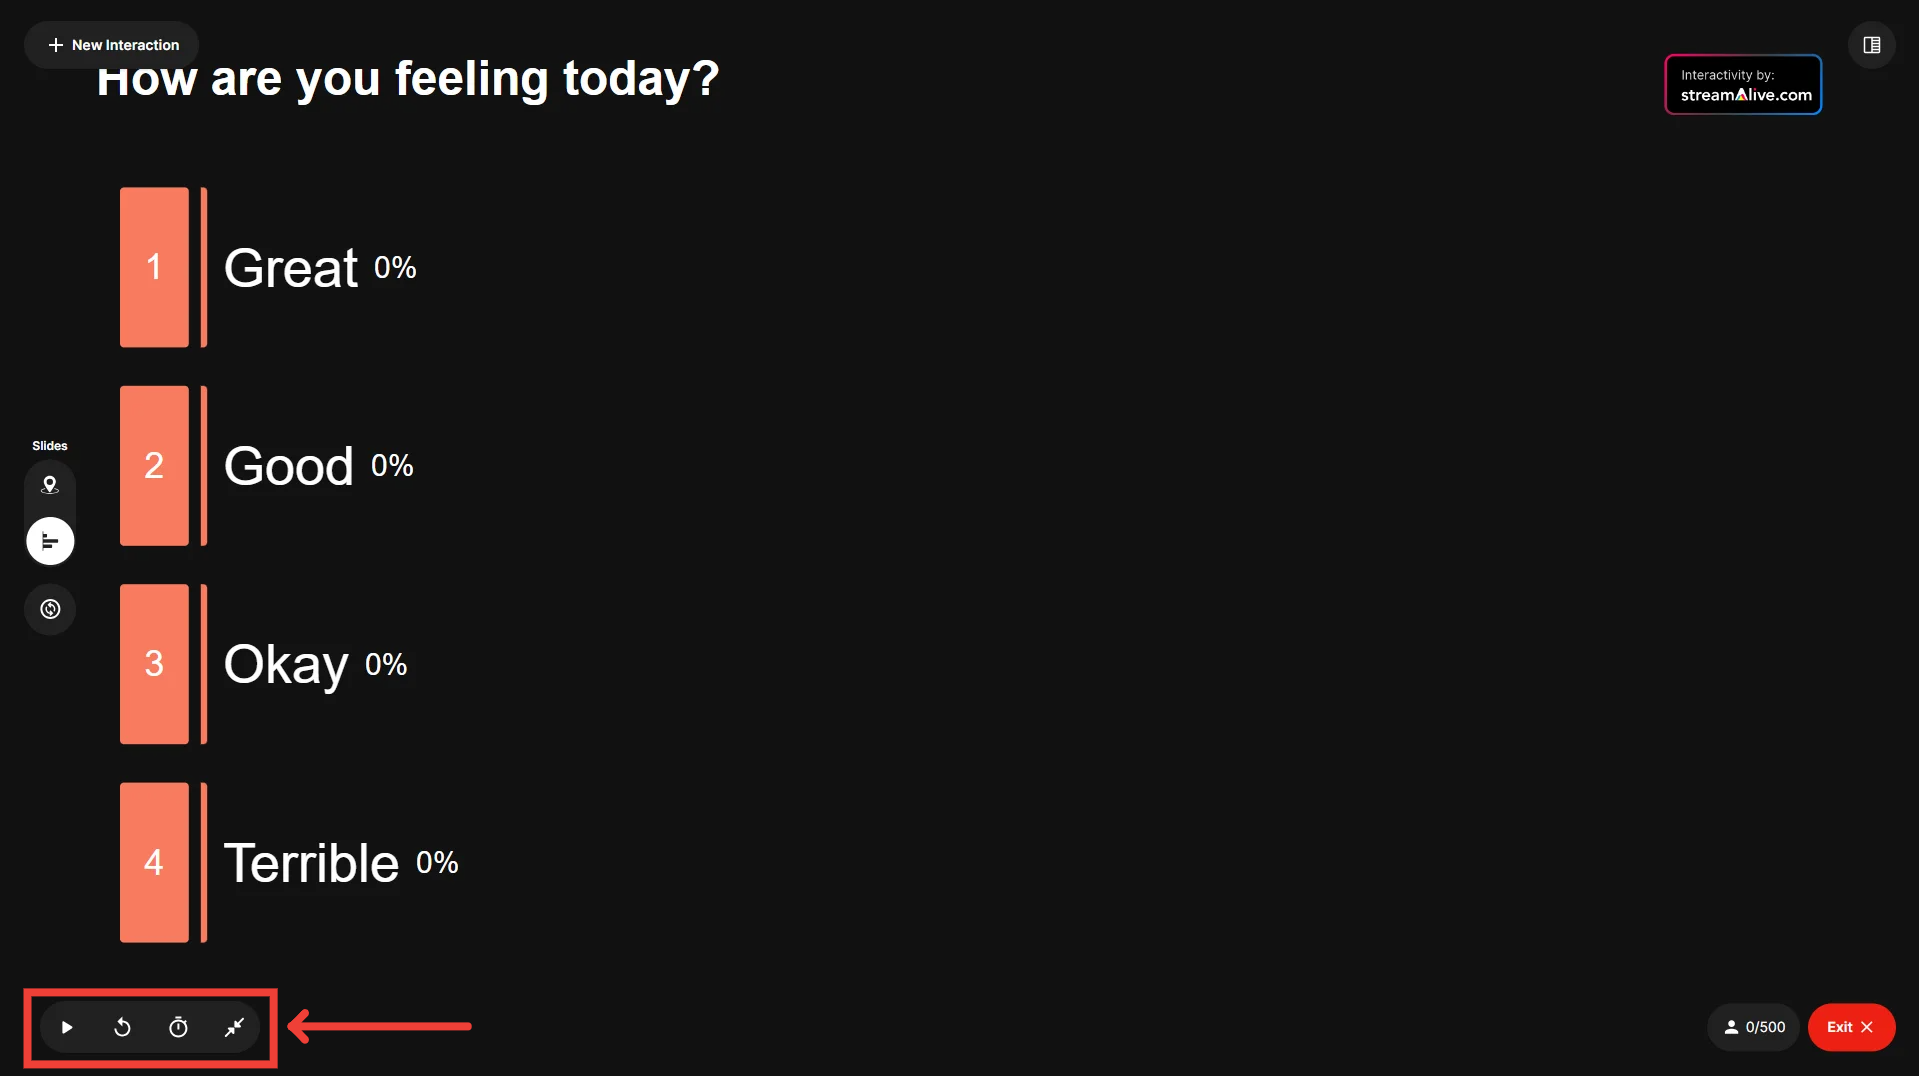Click the New Interaction button
1919x1076 pixels.
click(x=113, y=45)
